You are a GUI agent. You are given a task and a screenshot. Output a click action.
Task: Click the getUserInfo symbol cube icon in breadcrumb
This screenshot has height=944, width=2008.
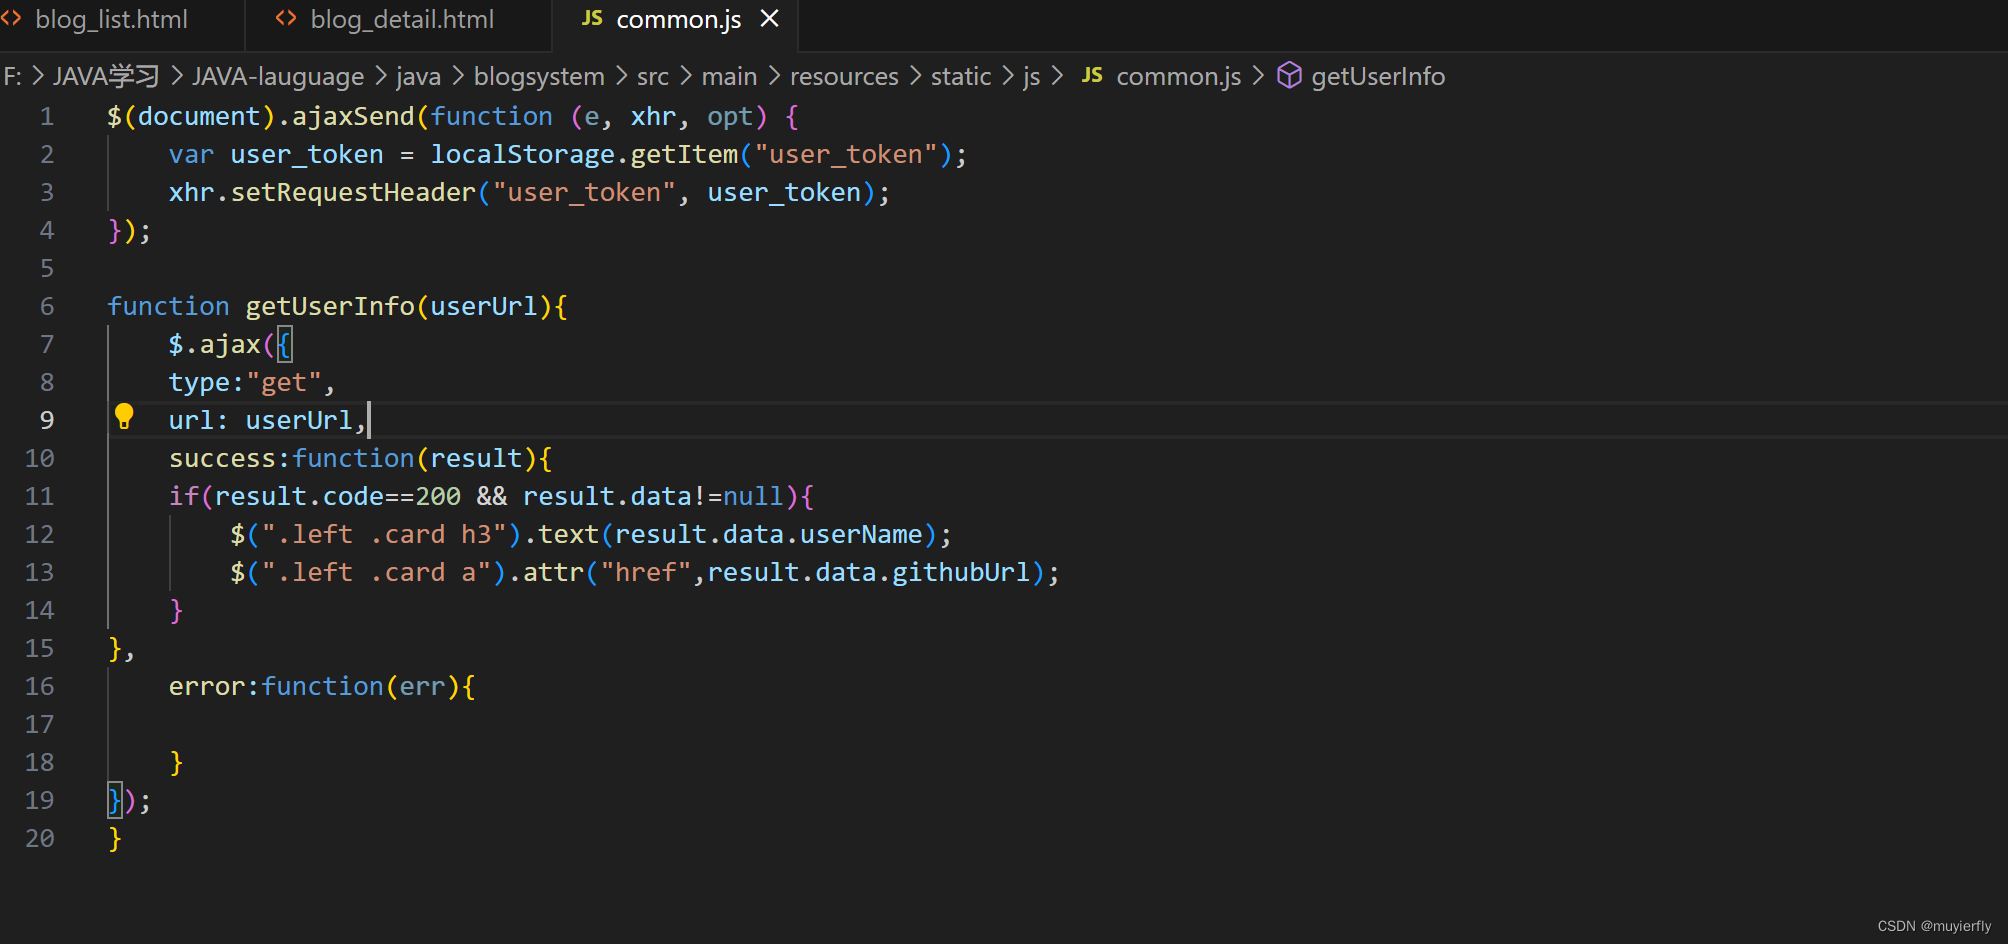coord(1289,76)
